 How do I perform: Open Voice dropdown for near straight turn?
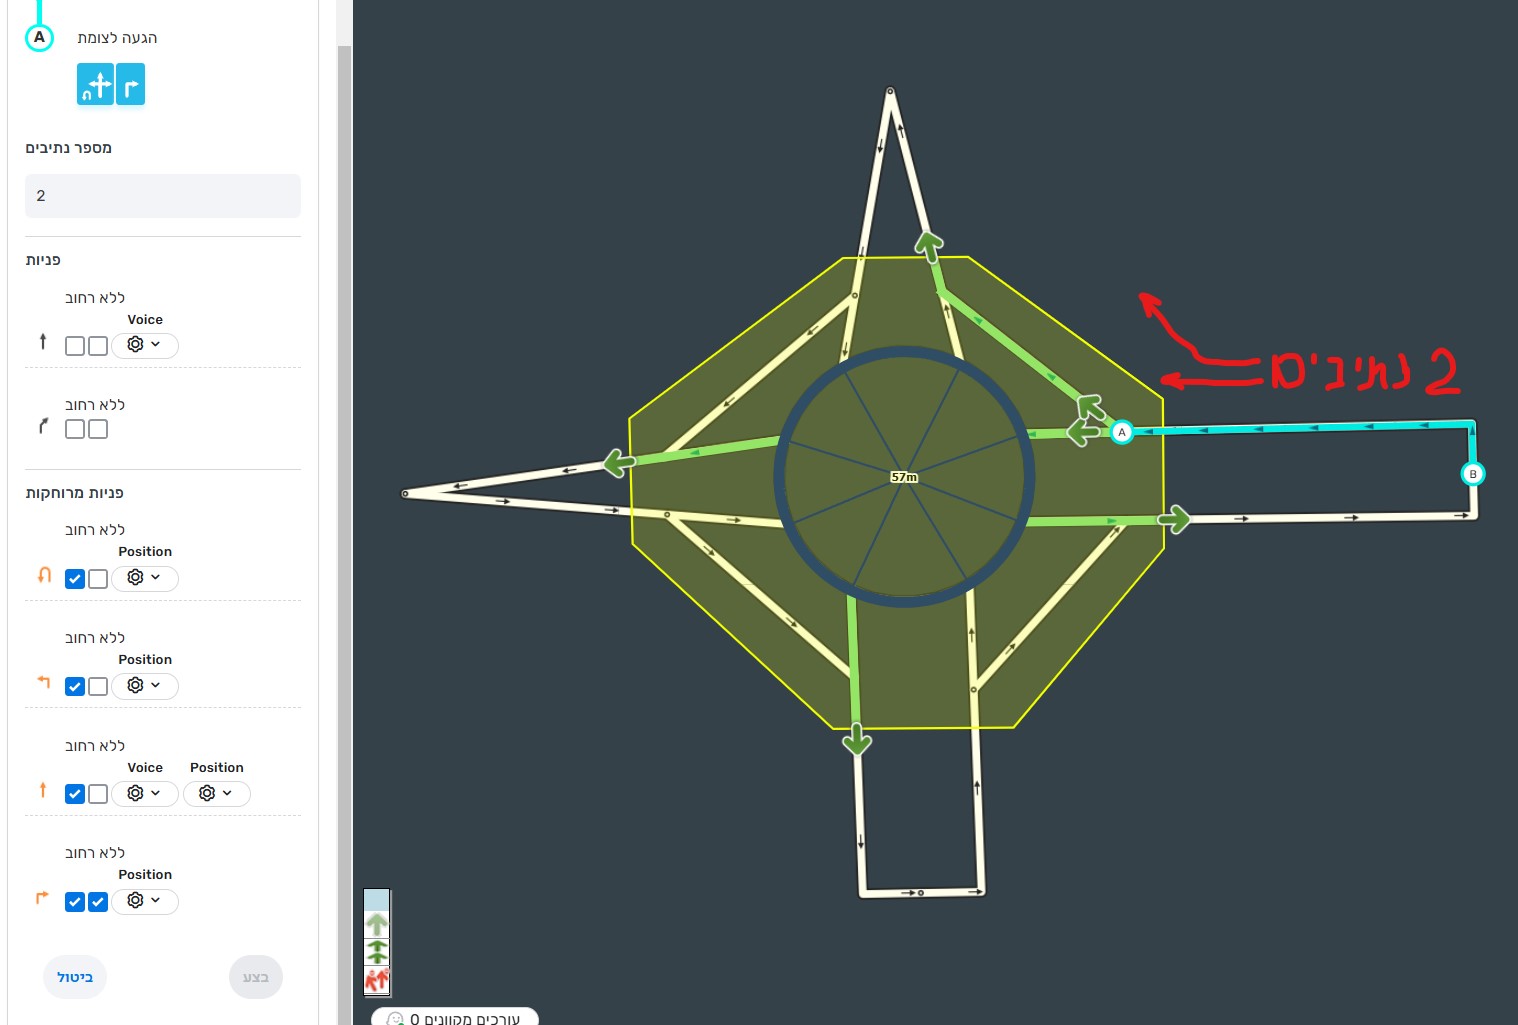pos(145,345)
